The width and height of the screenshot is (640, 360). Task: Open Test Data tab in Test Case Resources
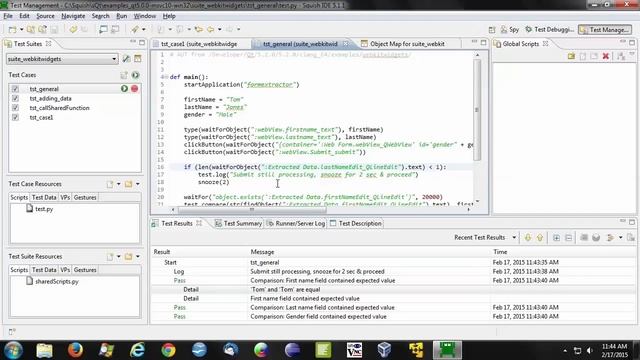click(44, 198)
